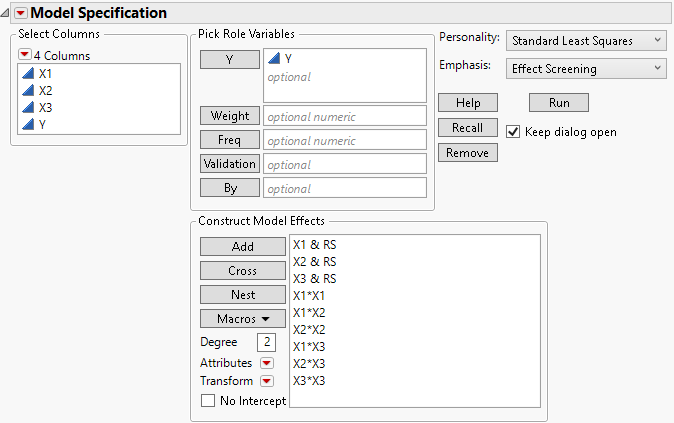Select Y in the Select Columns list
The height and width of the screenshot is (423, 674).
(x=42, y=124)
